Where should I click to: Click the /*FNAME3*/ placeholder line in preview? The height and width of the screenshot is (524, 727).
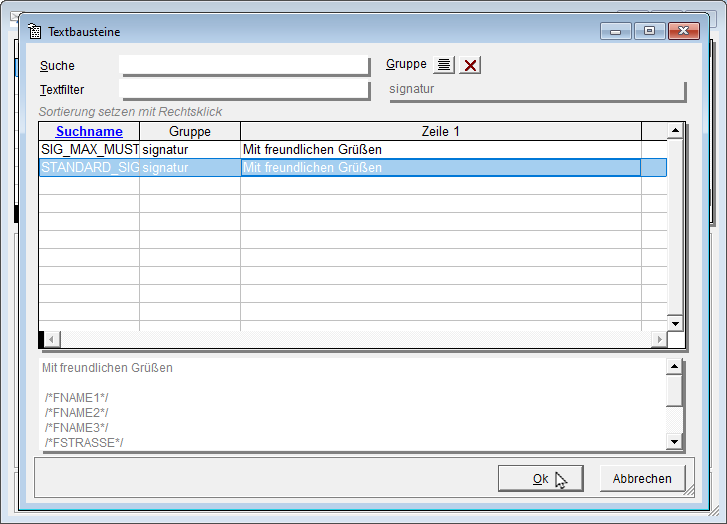point(77,428)
